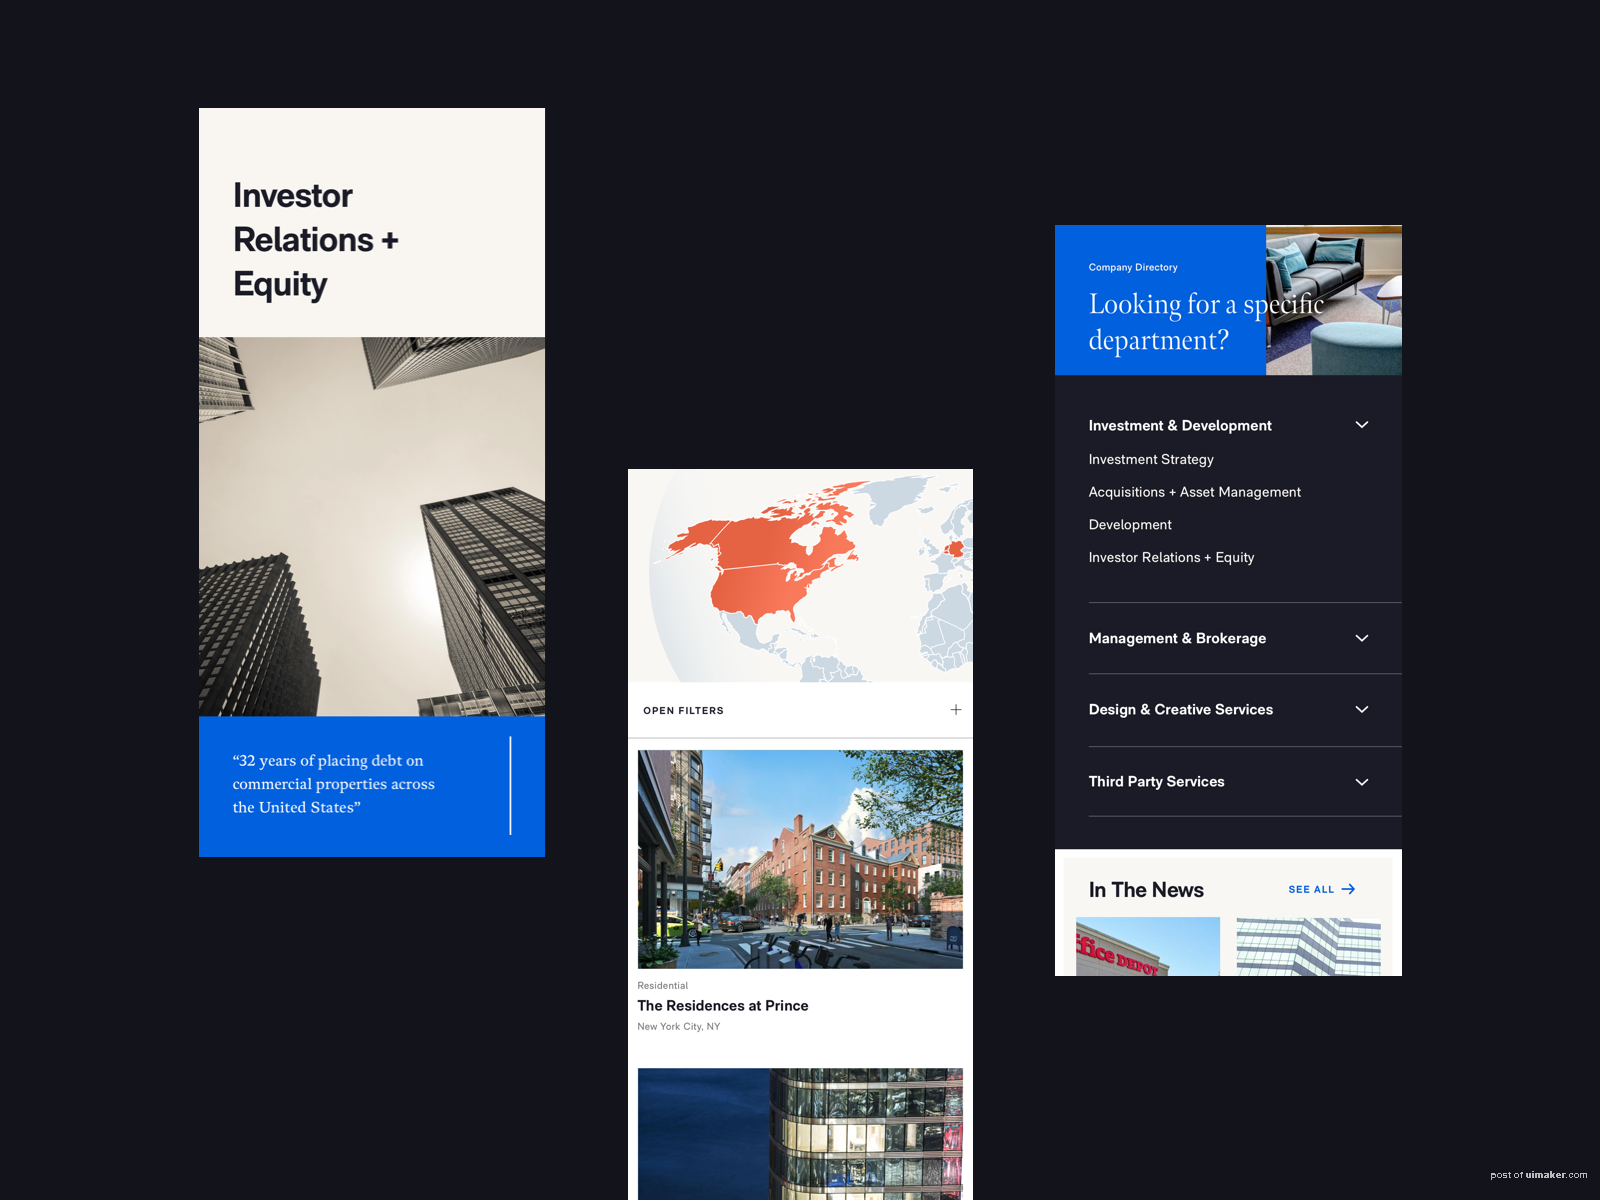The height and width of the screenshot is (1200, 1600).
Task: Click the skyscrapers hero photo
Action: point(372,527)
